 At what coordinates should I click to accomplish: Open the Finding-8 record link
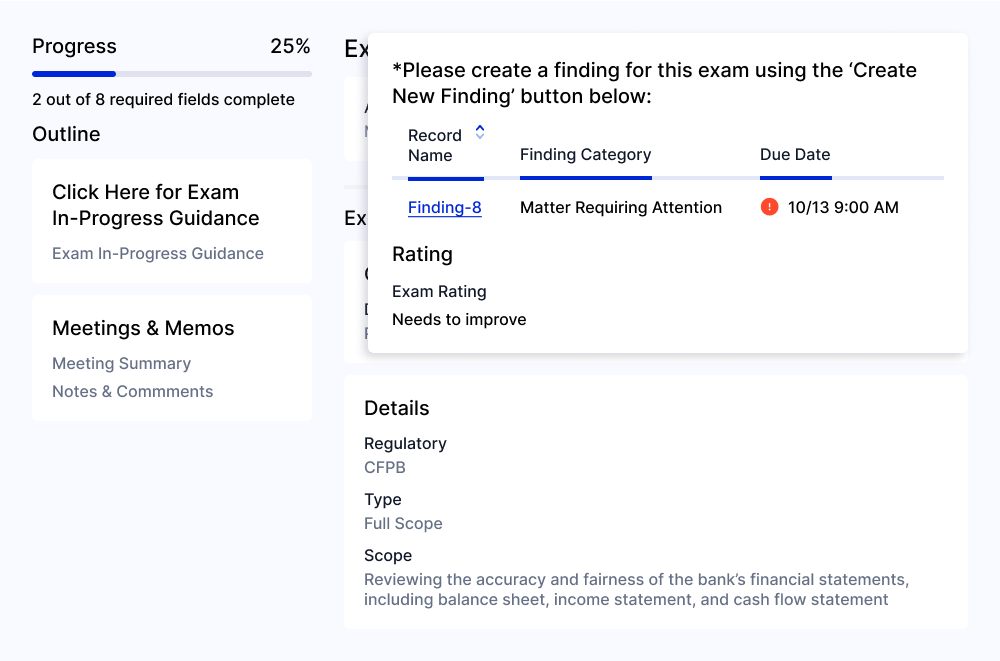coord(445,207)
